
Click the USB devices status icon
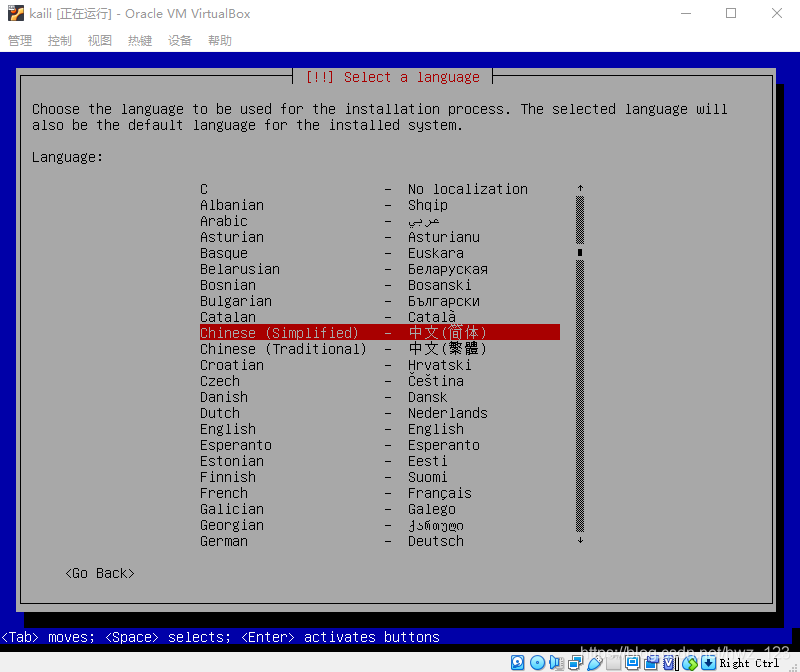coord(595,662)
